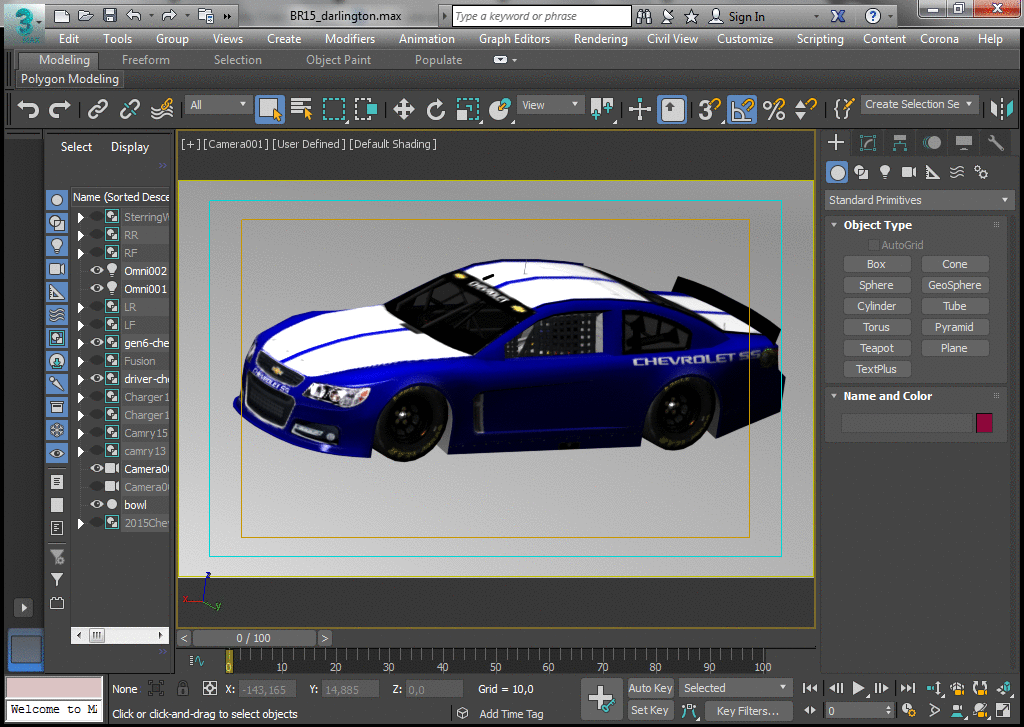Toggle Angle Snap button
1024x727 pixels.
742,108
